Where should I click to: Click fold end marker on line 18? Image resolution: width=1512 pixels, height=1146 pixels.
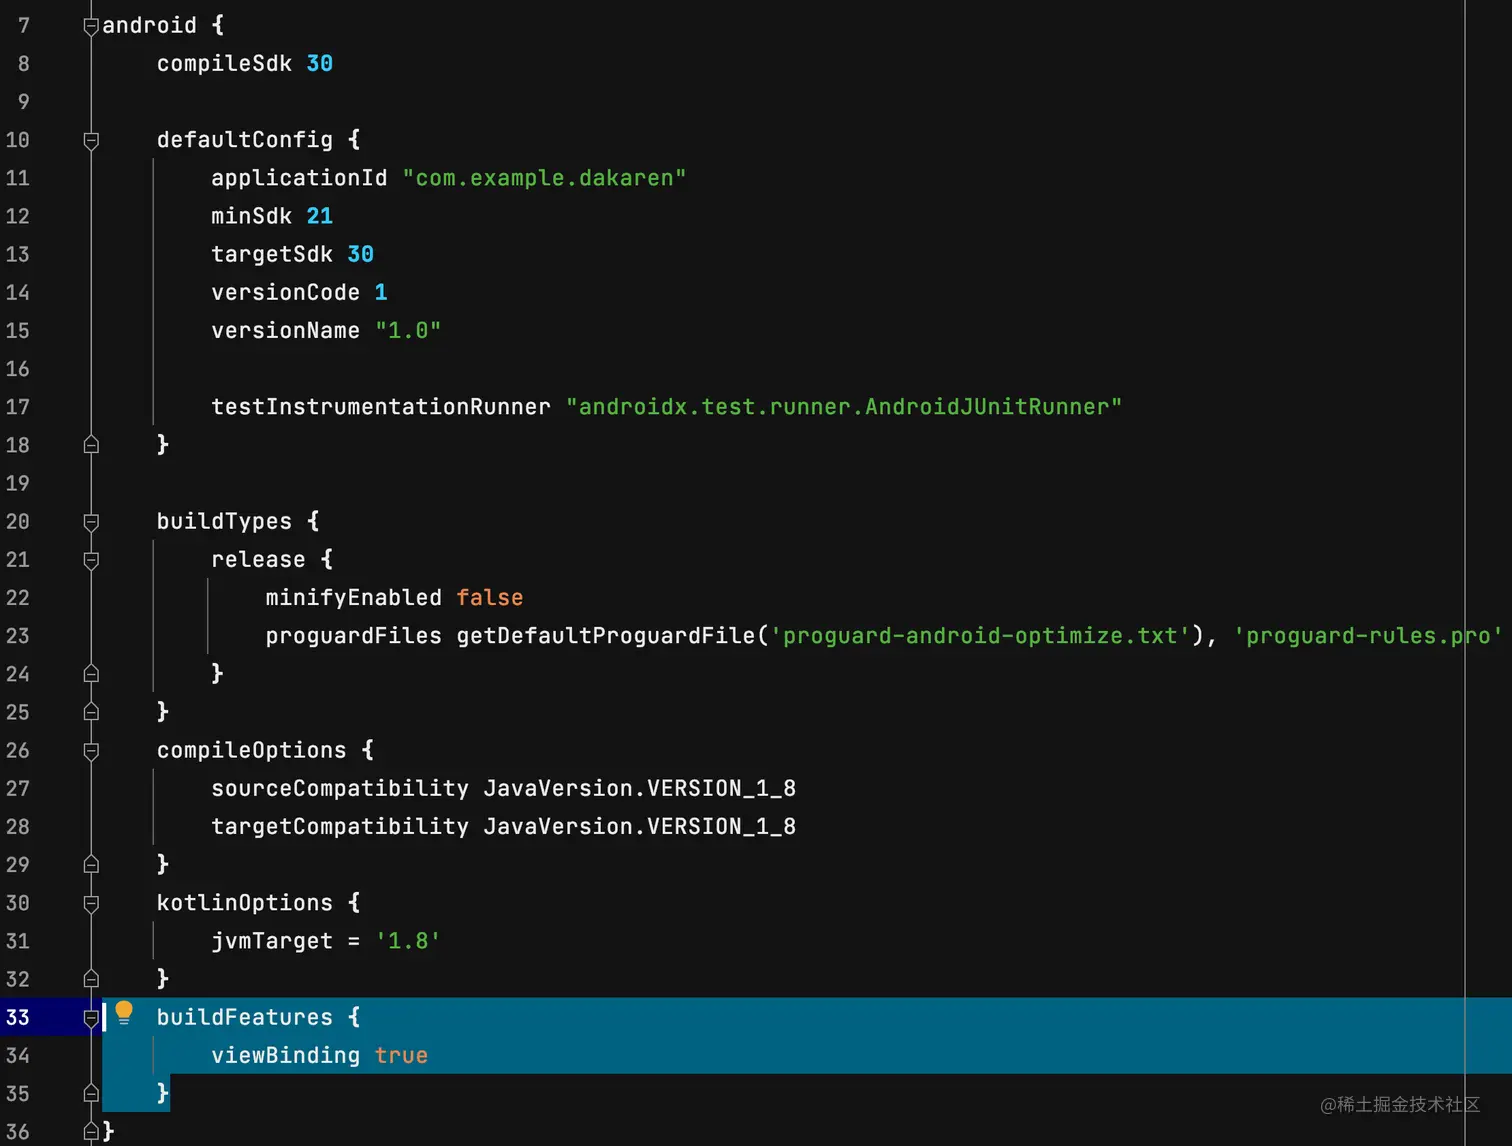pyautogui.click(x=91, y=445)
